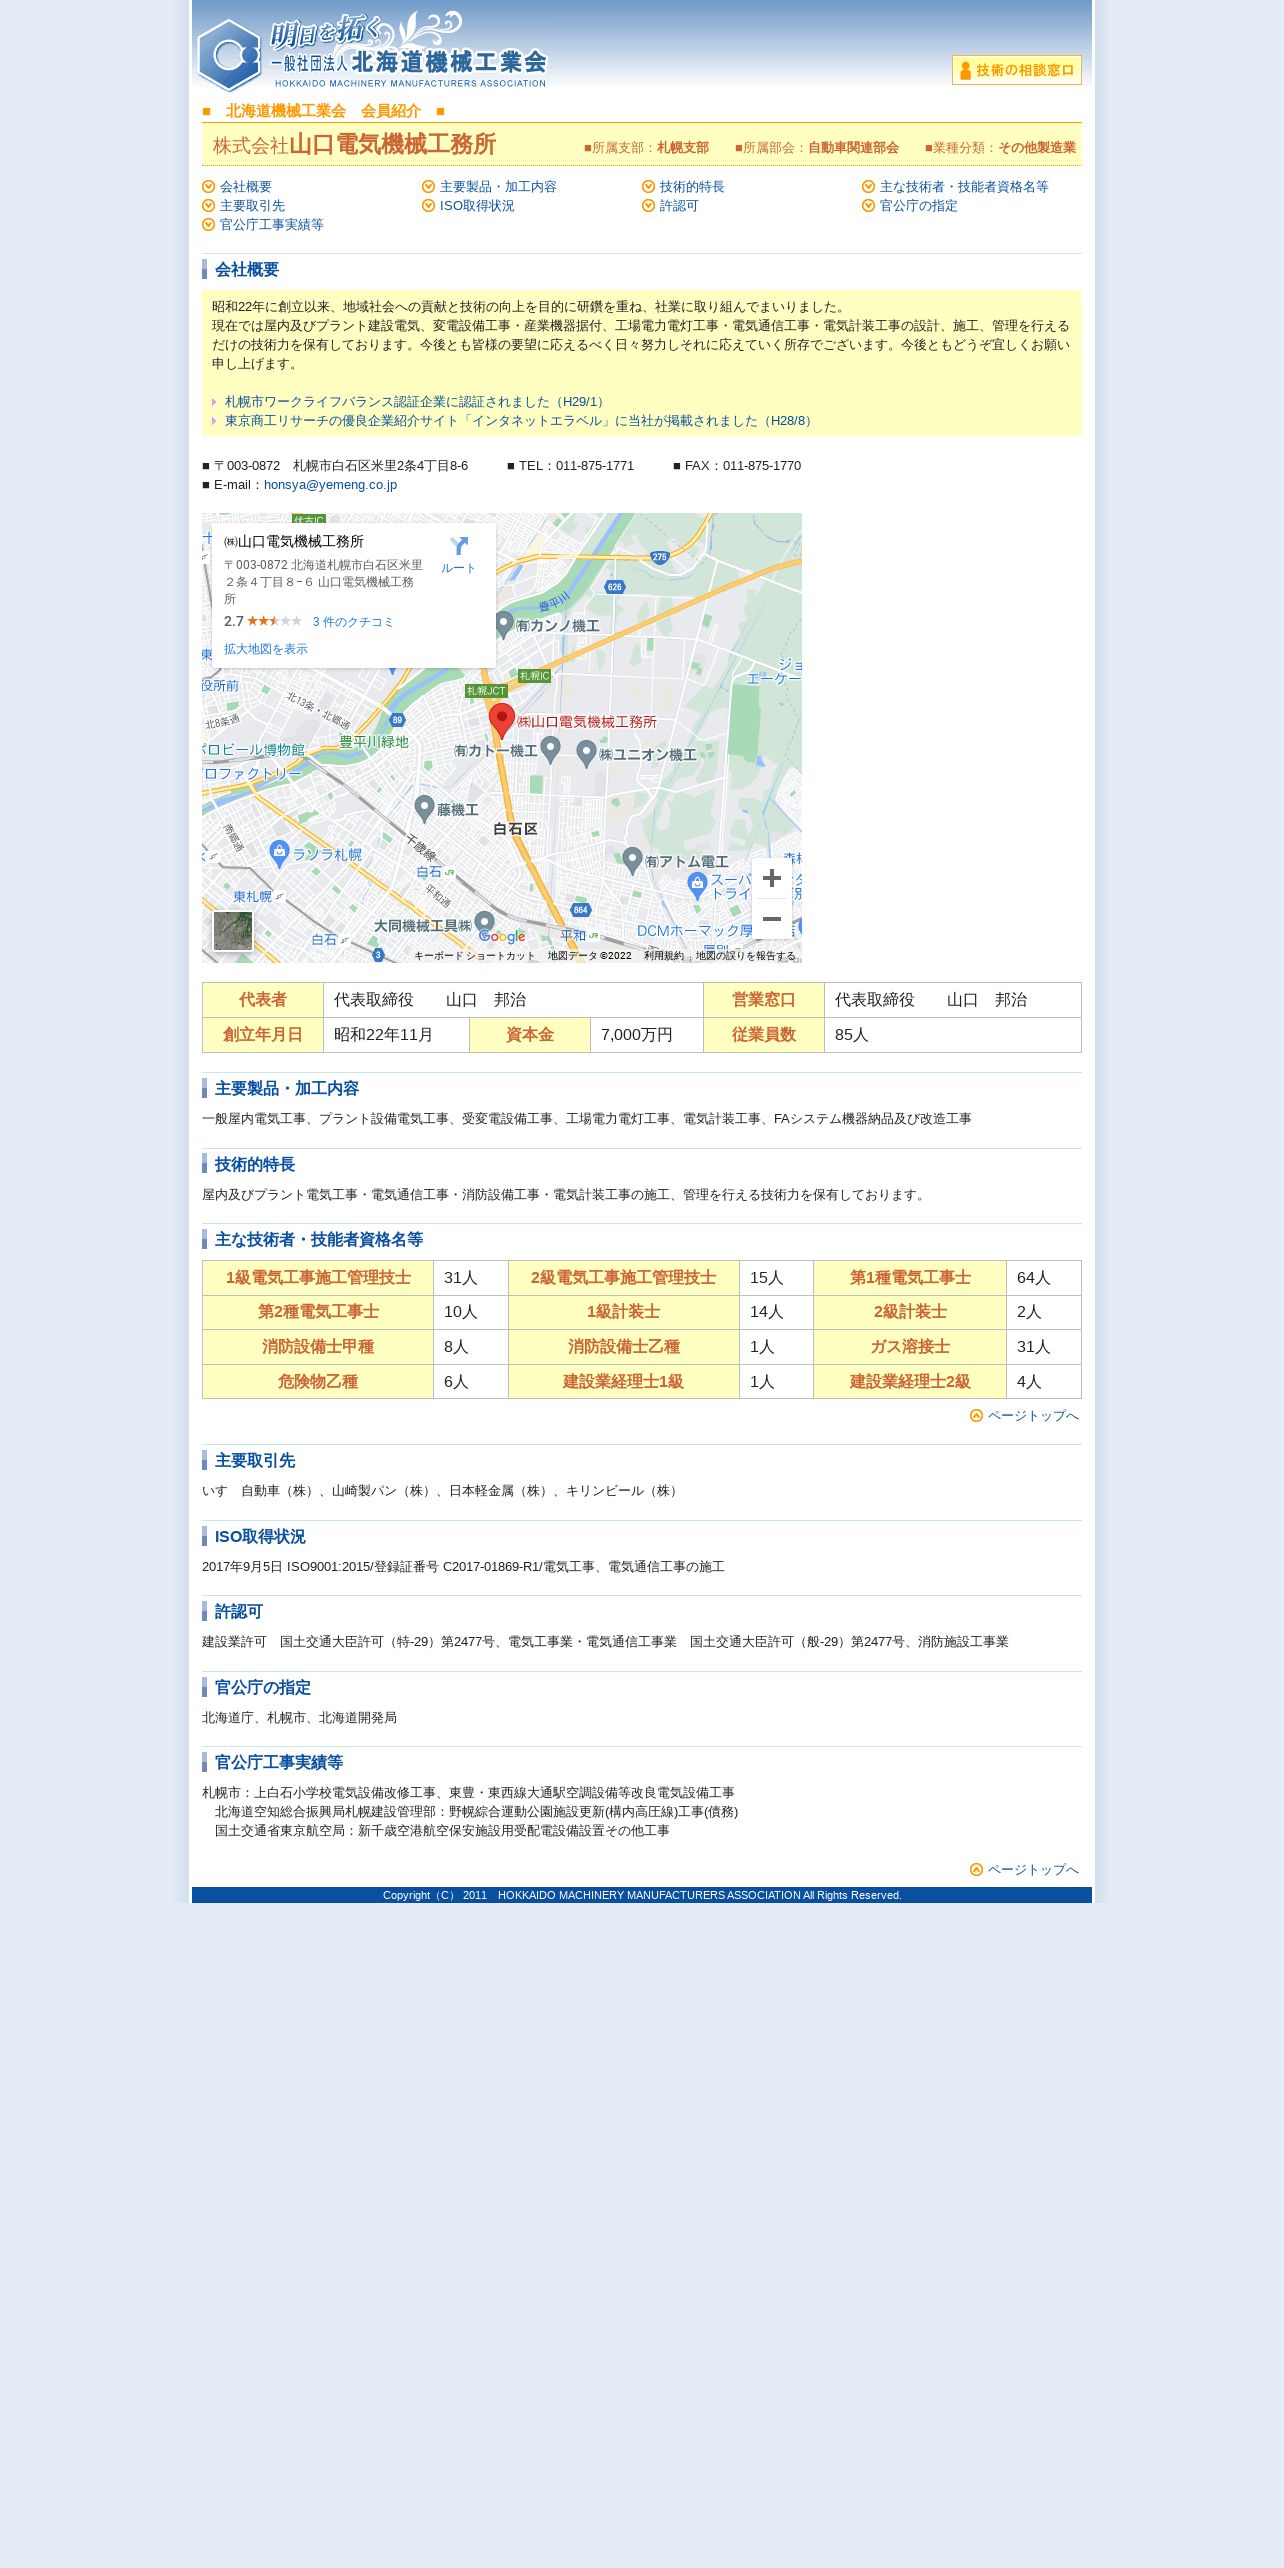Click arrow icon beside ISO取得状況 nav link
Screen dimensions: 1284x2568
click(429, 206)
